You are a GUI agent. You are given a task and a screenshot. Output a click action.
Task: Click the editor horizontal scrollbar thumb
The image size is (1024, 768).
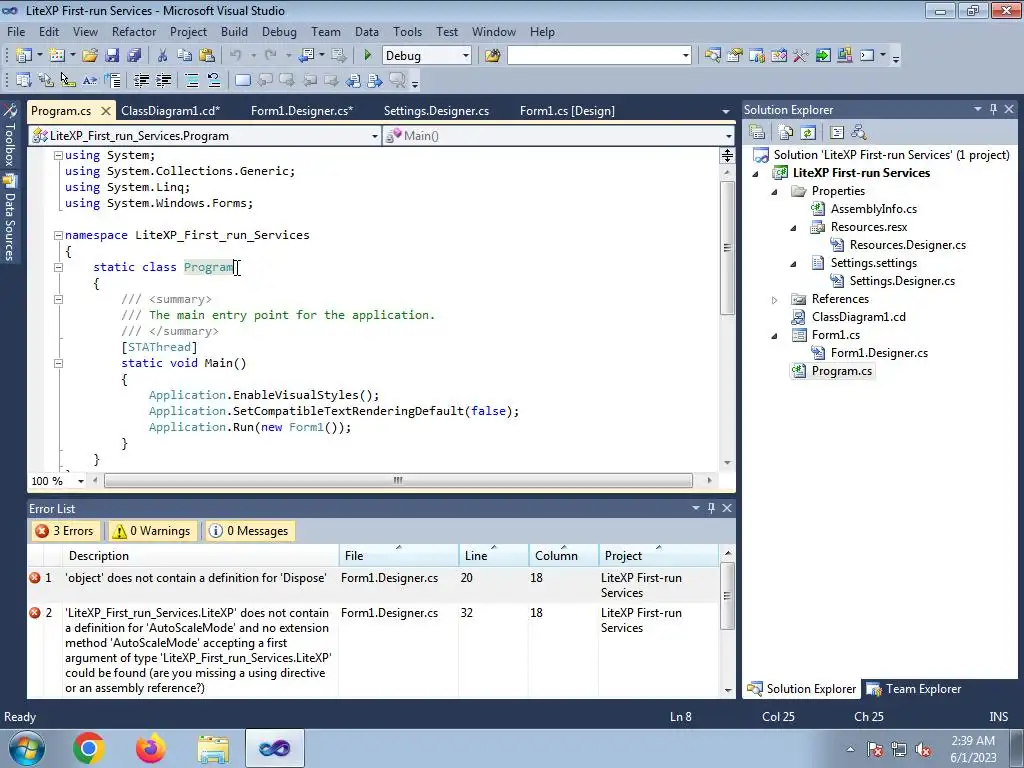pos(398,481)
